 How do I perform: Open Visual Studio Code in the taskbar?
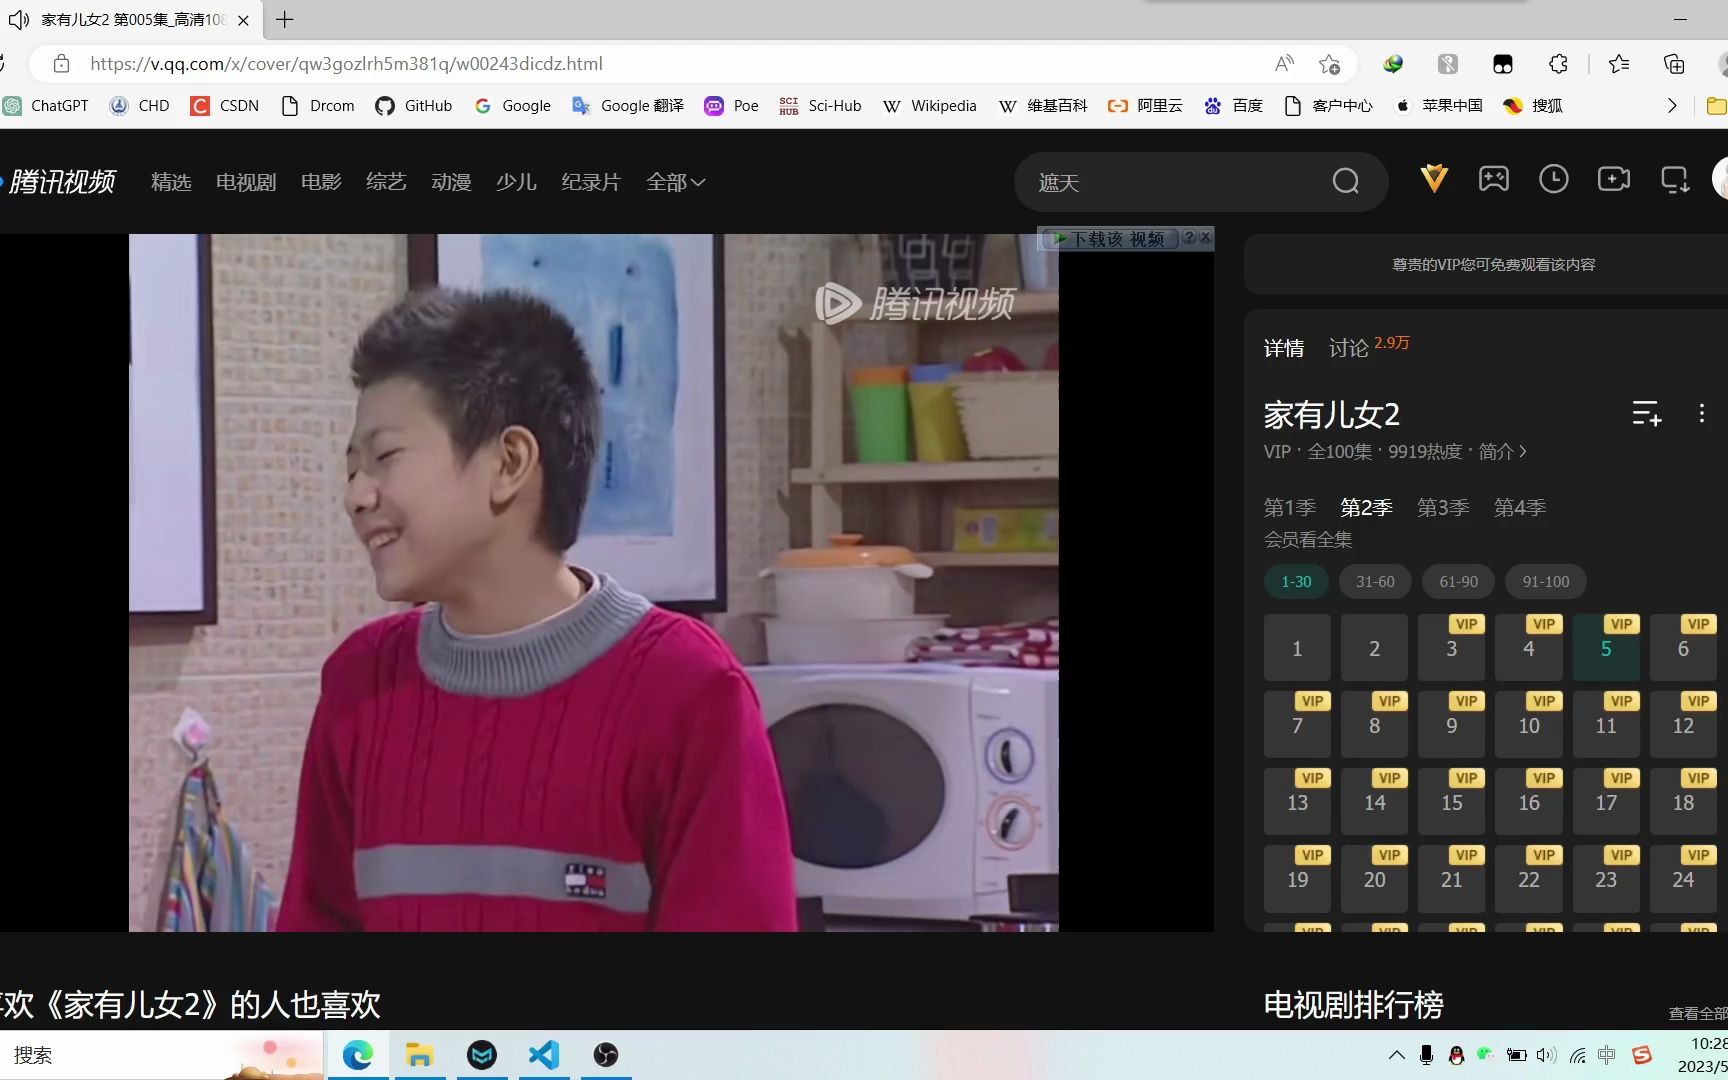[544, 1055]
